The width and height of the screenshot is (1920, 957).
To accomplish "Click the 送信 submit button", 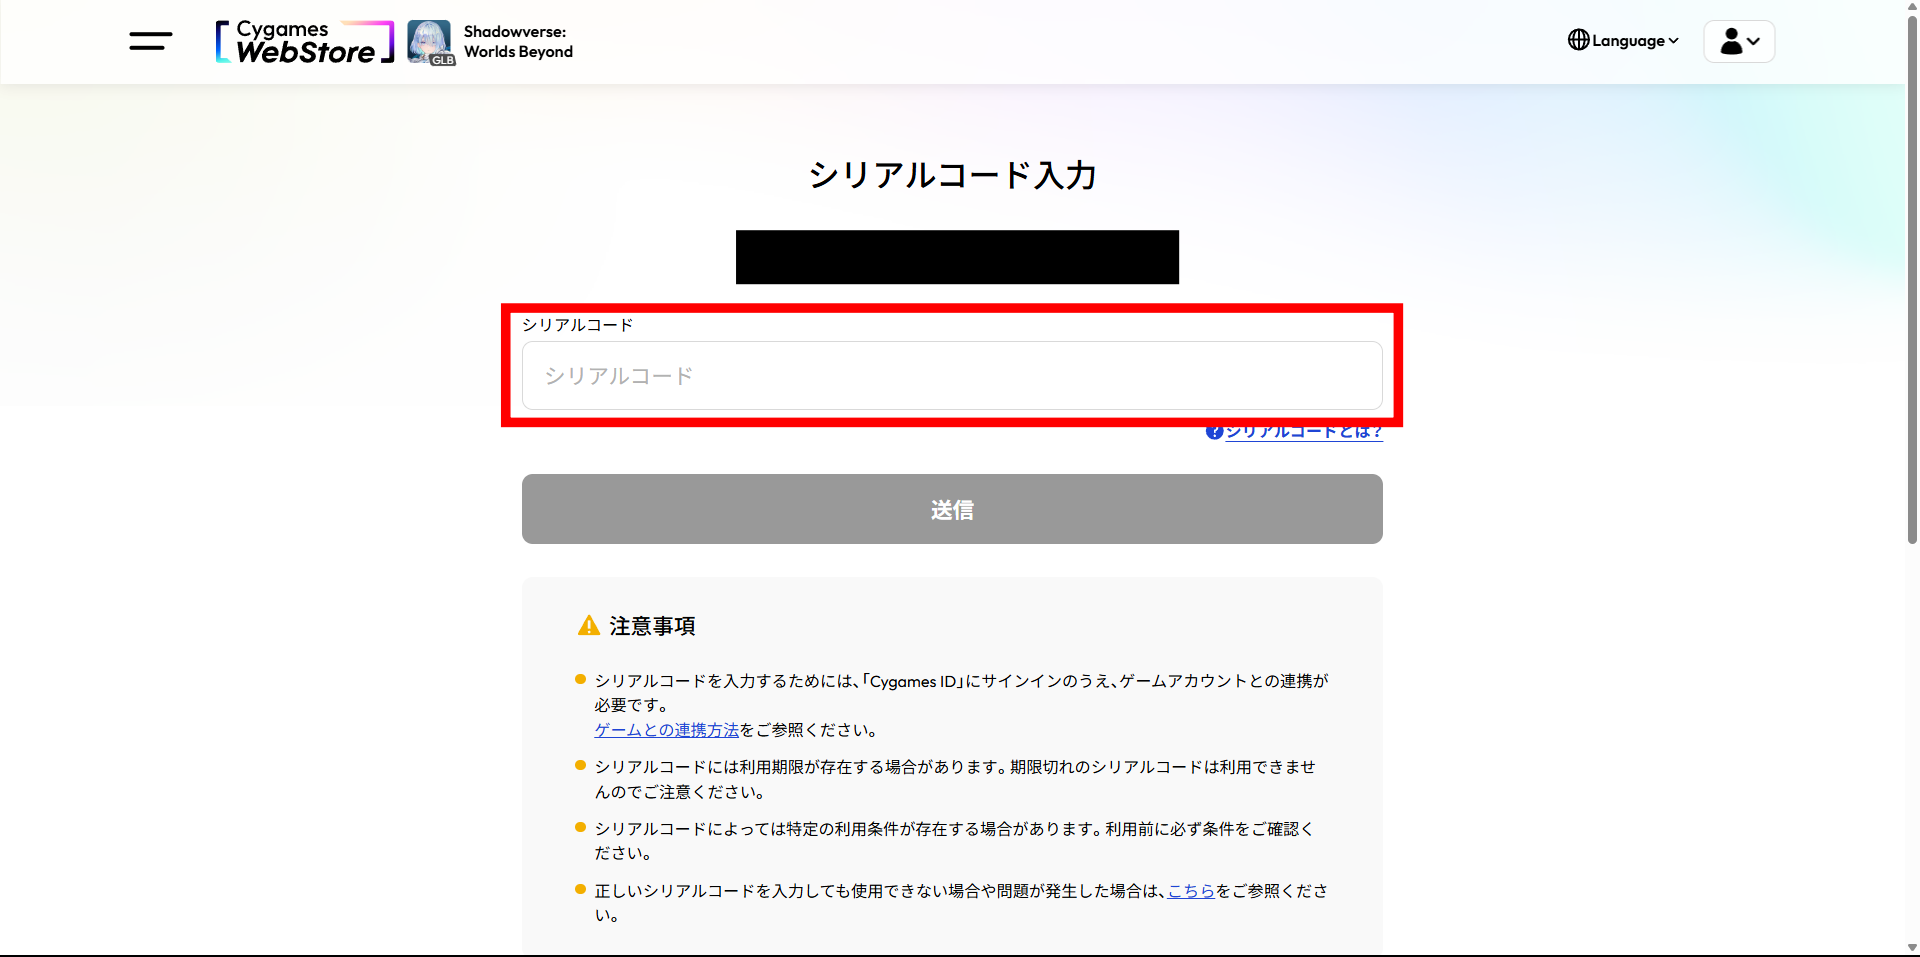I will pos(952,509).
